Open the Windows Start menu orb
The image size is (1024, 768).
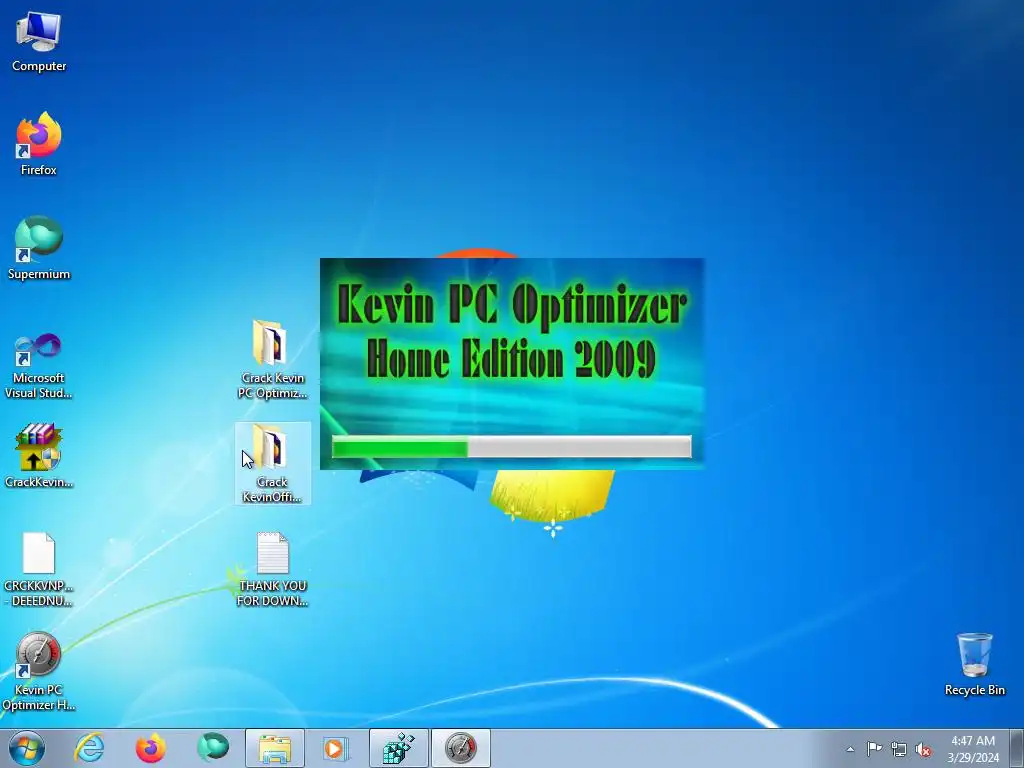tap(27, 748)
